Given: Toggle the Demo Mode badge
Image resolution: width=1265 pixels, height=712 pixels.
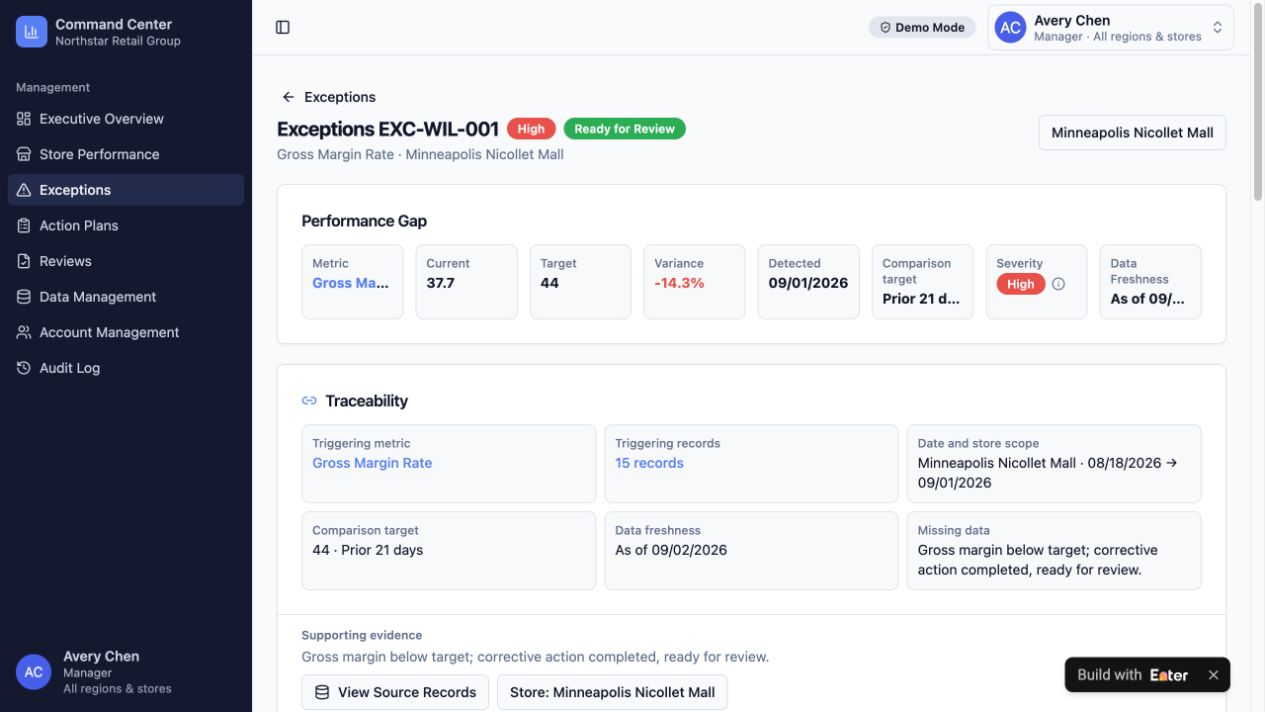Looking at the screenshot, I should pyautogui.click(x=922, y=28).
